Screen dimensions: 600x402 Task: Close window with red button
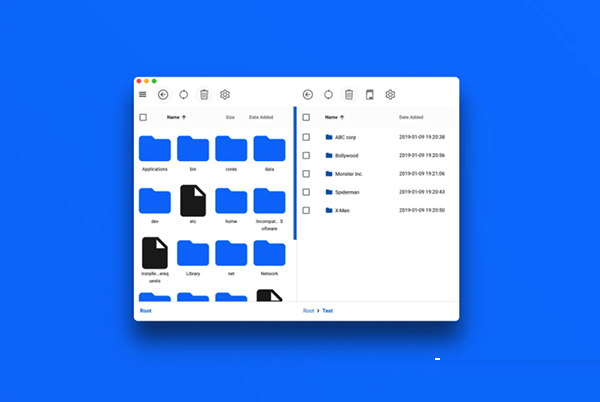[139, 81]
